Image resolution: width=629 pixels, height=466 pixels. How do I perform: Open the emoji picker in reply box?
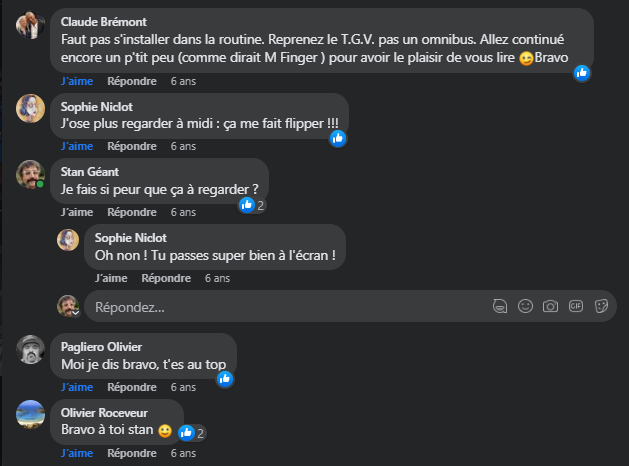524,306
